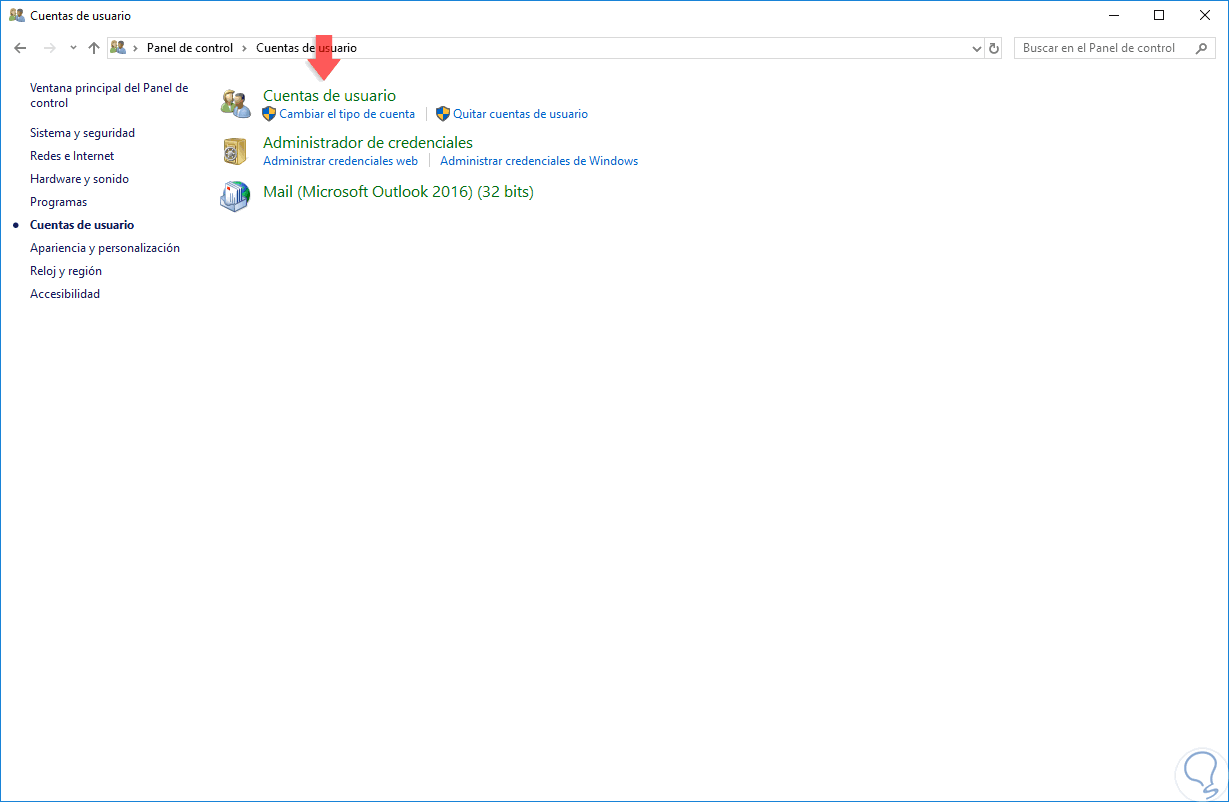Go forward with the forward arrow

[x=50, y=48]
